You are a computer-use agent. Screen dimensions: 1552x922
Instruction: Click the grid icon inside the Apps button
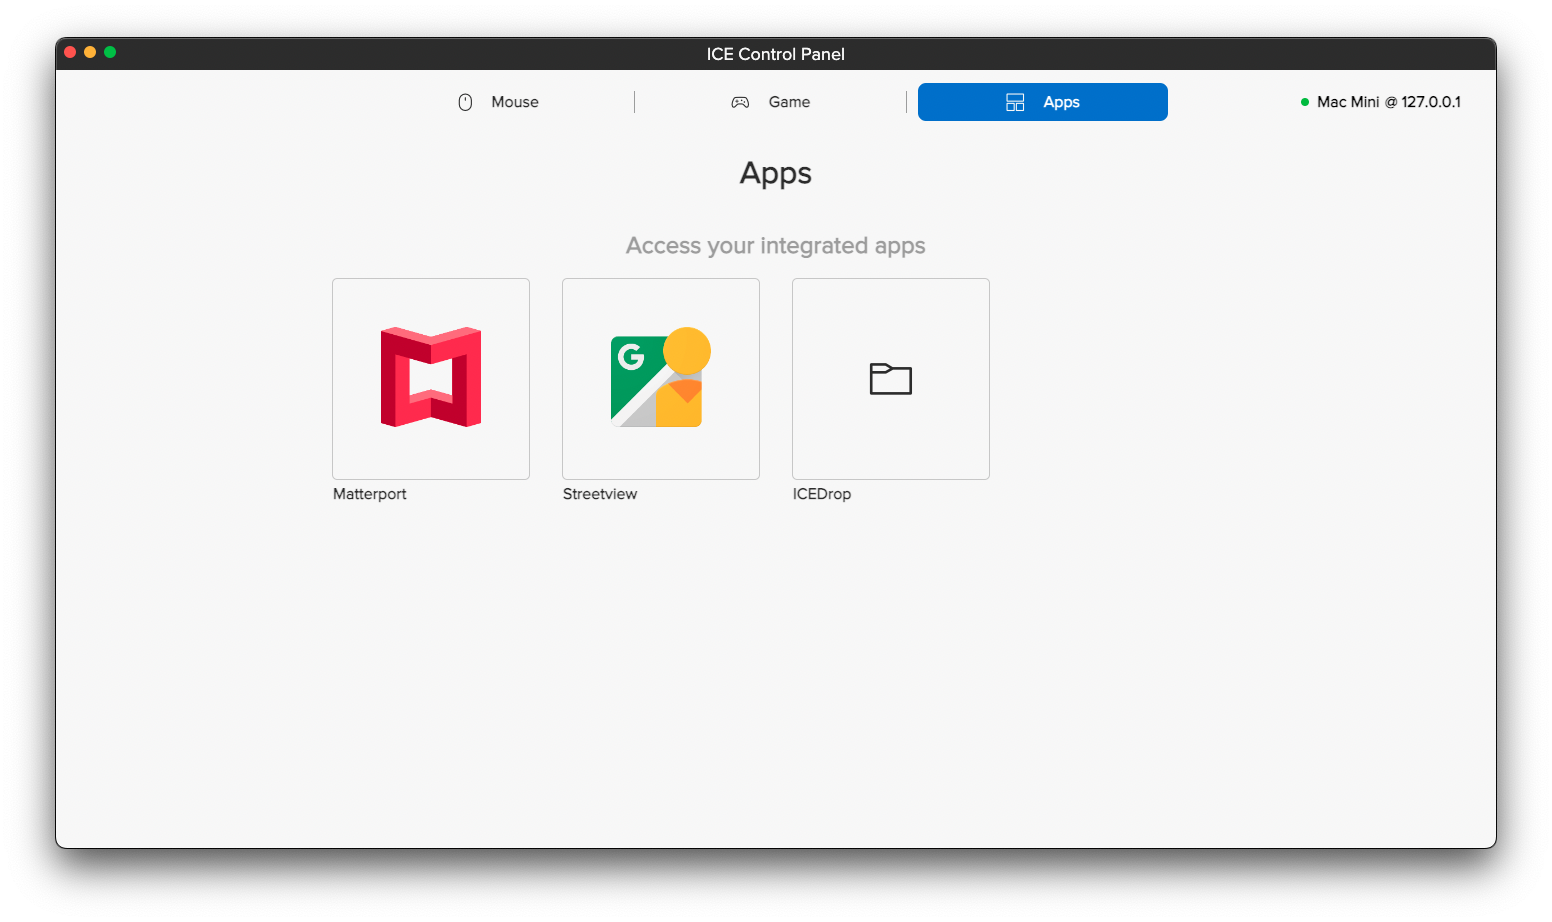[1015, 101]
